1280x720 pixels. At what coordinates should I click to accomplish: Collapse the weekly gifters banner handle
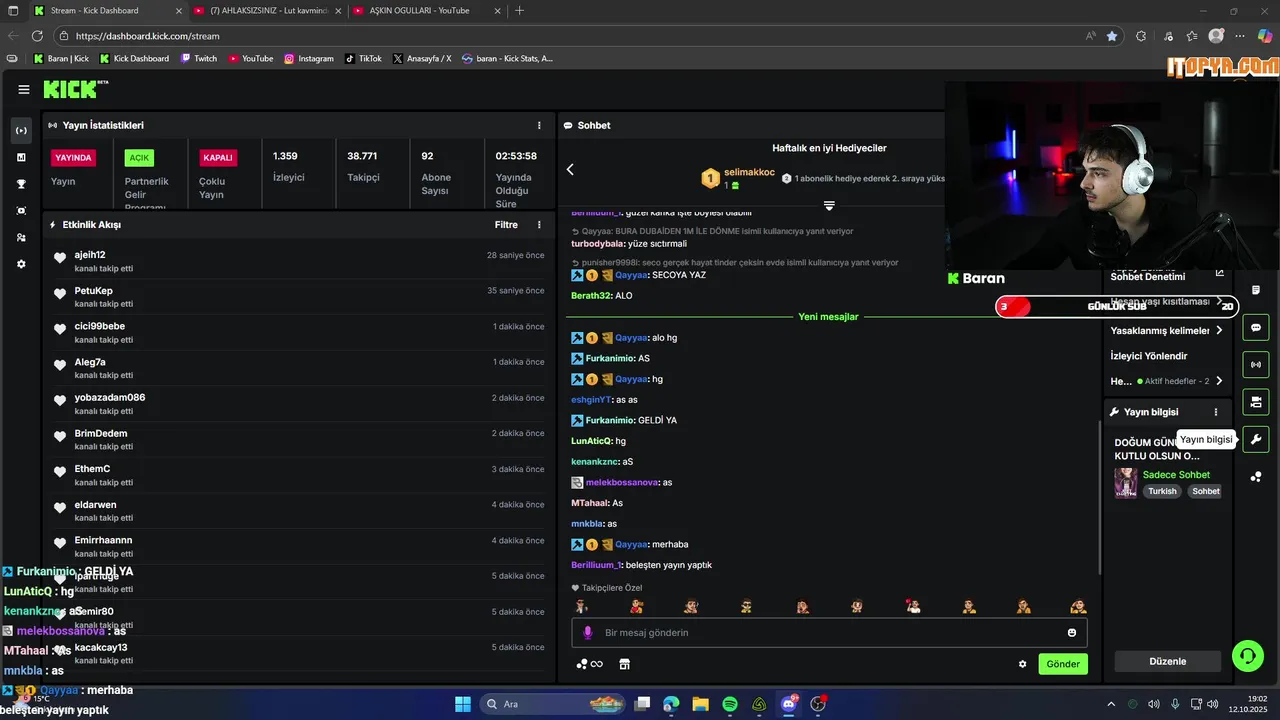pyautogui.click(x=829, y=206)
